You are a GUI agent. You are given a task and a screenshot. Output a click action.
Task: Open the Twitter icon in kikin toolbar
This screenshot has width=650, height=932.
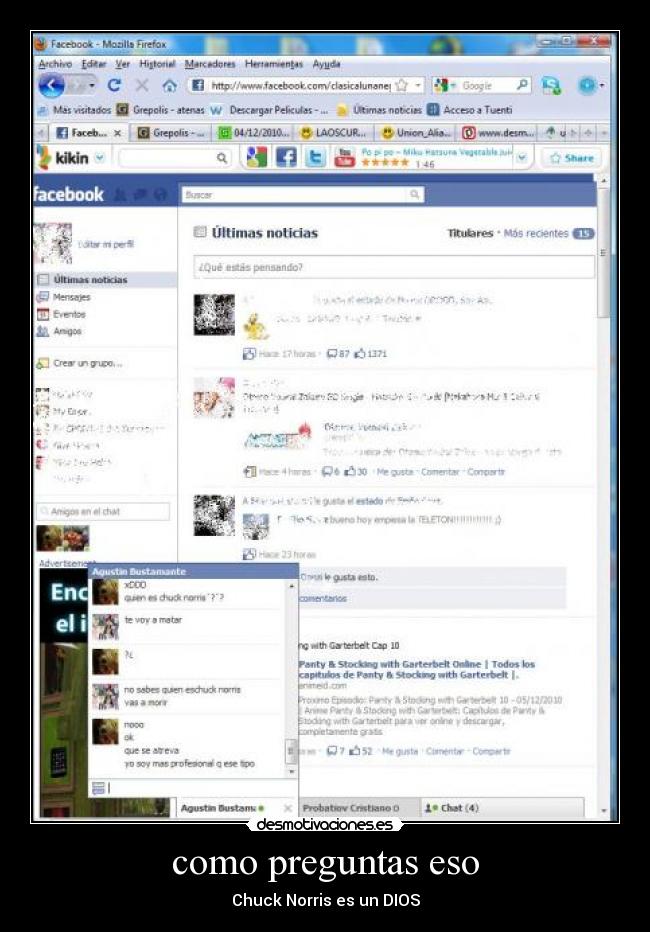coord(315,157)
